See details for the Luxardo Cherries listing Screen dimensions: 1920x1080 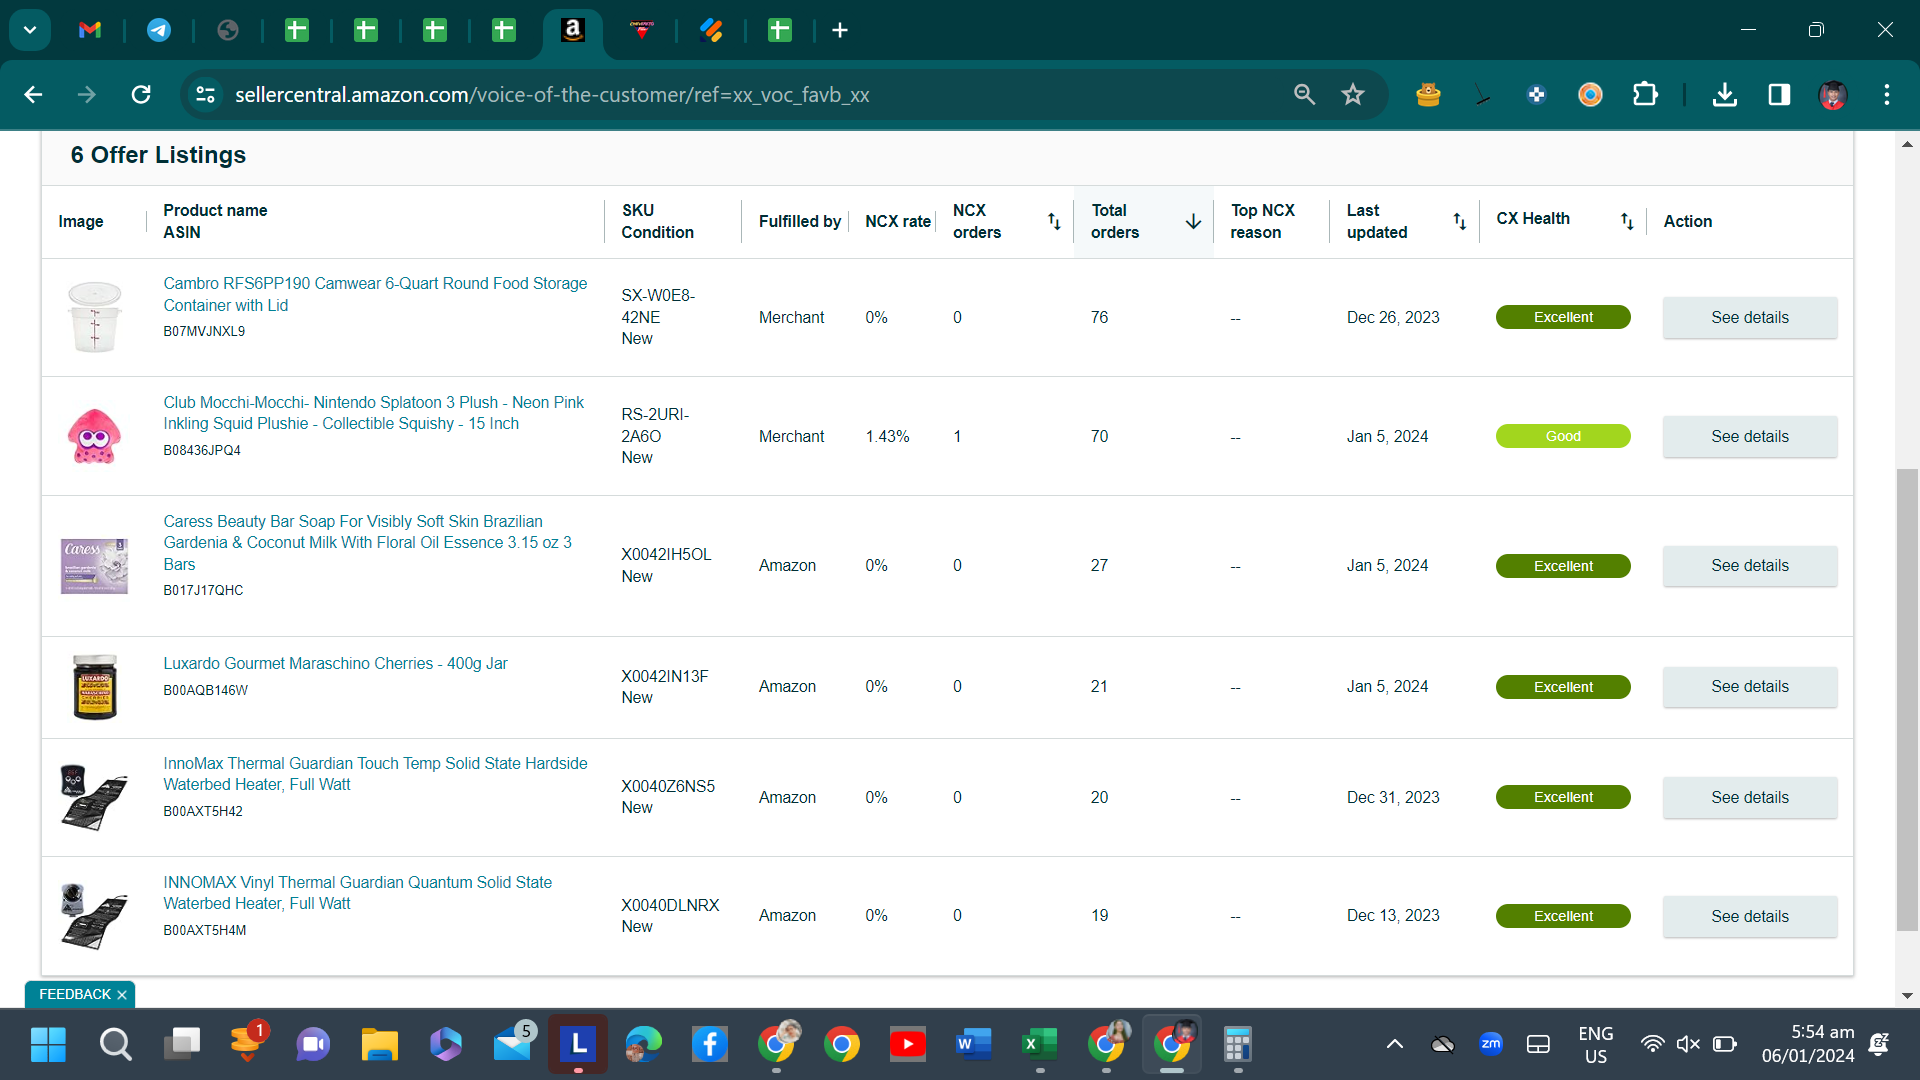1750,686
